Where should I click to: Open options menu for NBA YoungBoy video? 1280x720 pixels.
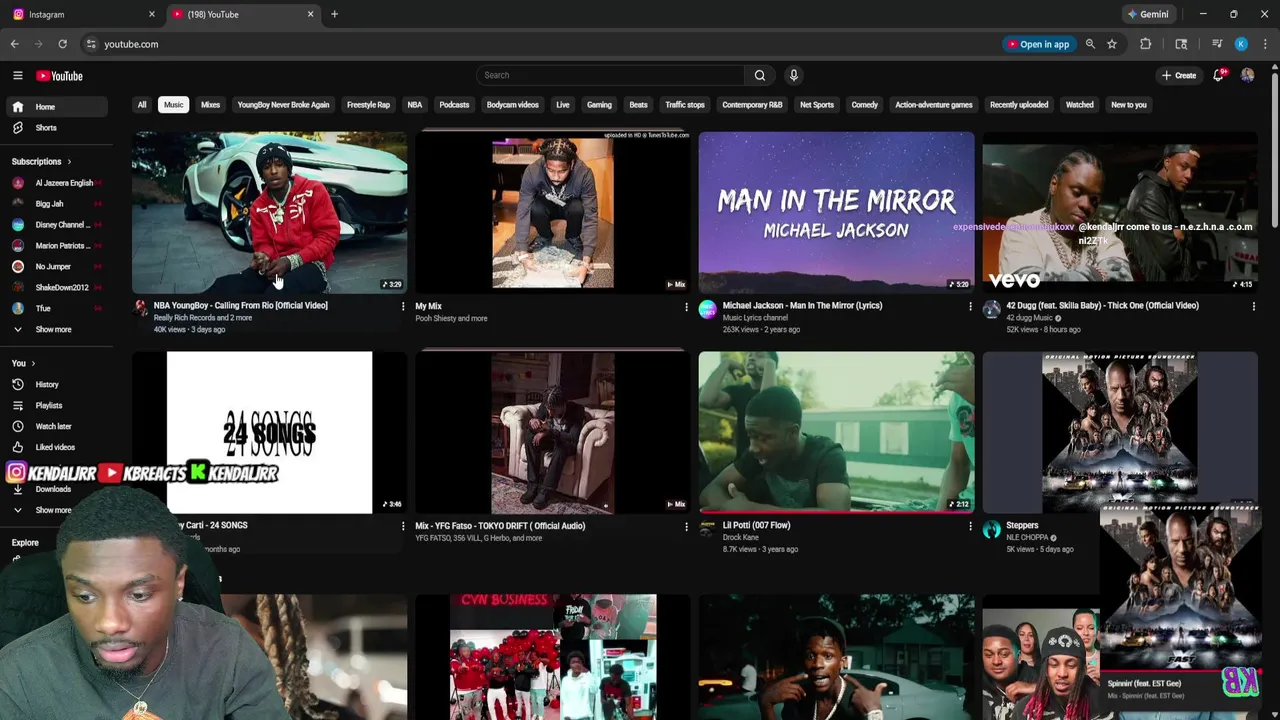[x=403, y=306]
